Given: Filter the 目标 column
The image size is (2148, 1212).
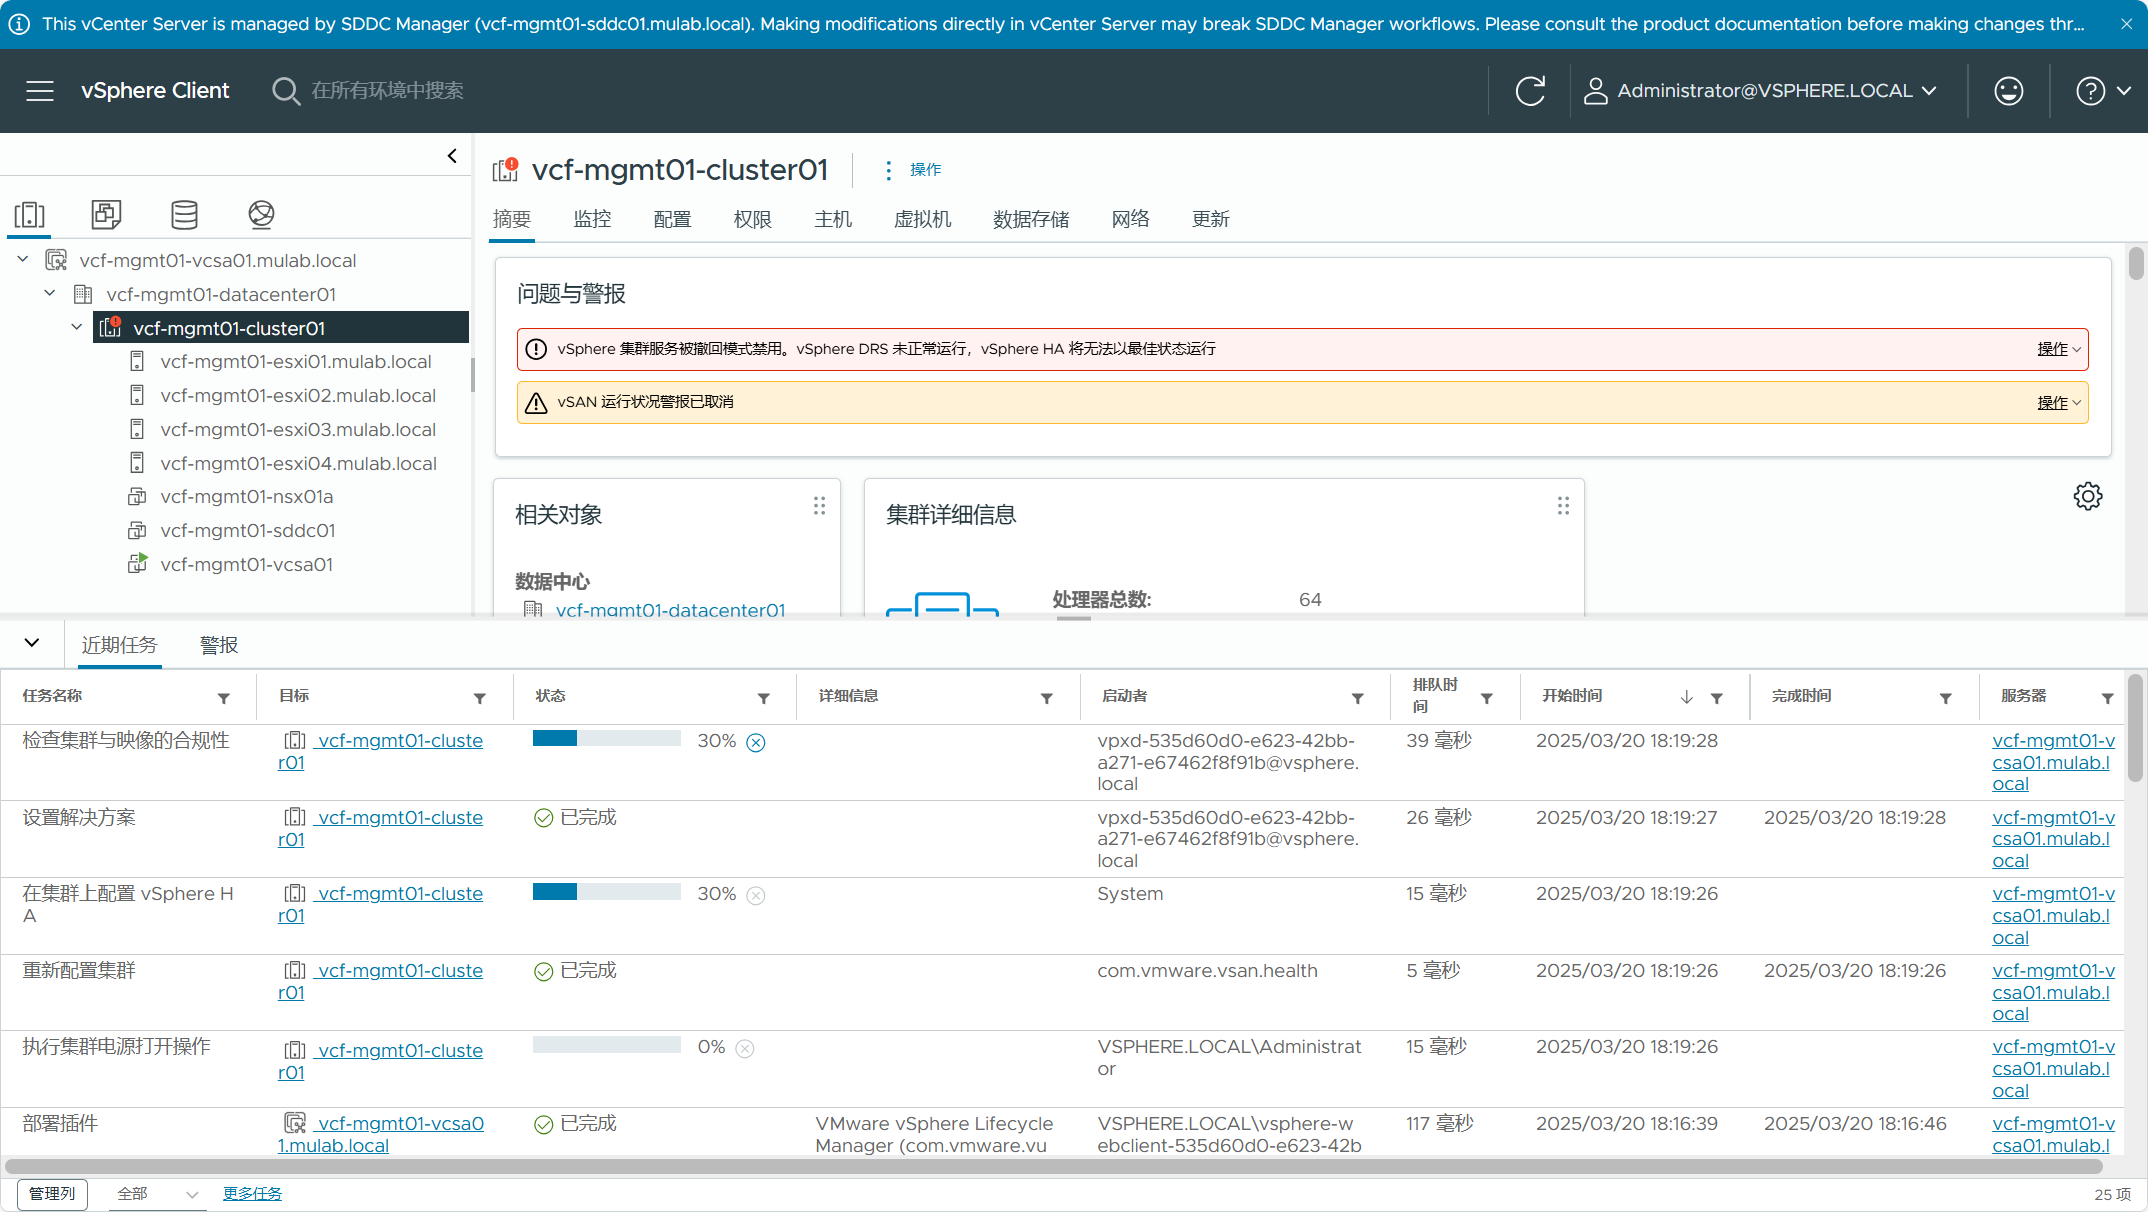Looking at the screenshot, I should click(x=480, y=698).
